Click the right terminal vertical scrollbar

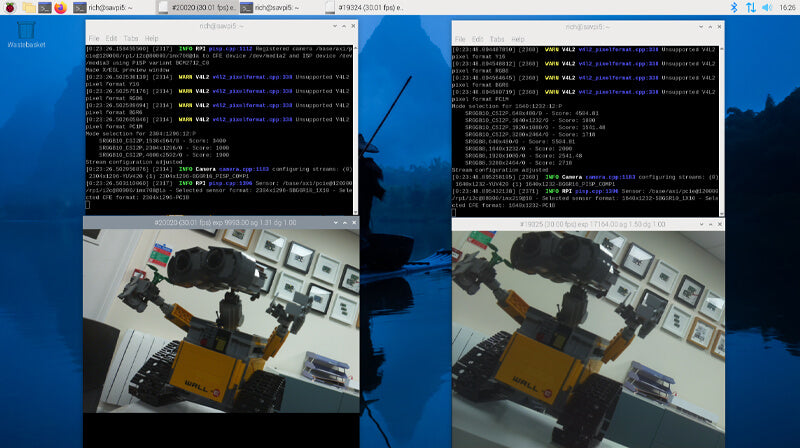click(x=721, y=131)
